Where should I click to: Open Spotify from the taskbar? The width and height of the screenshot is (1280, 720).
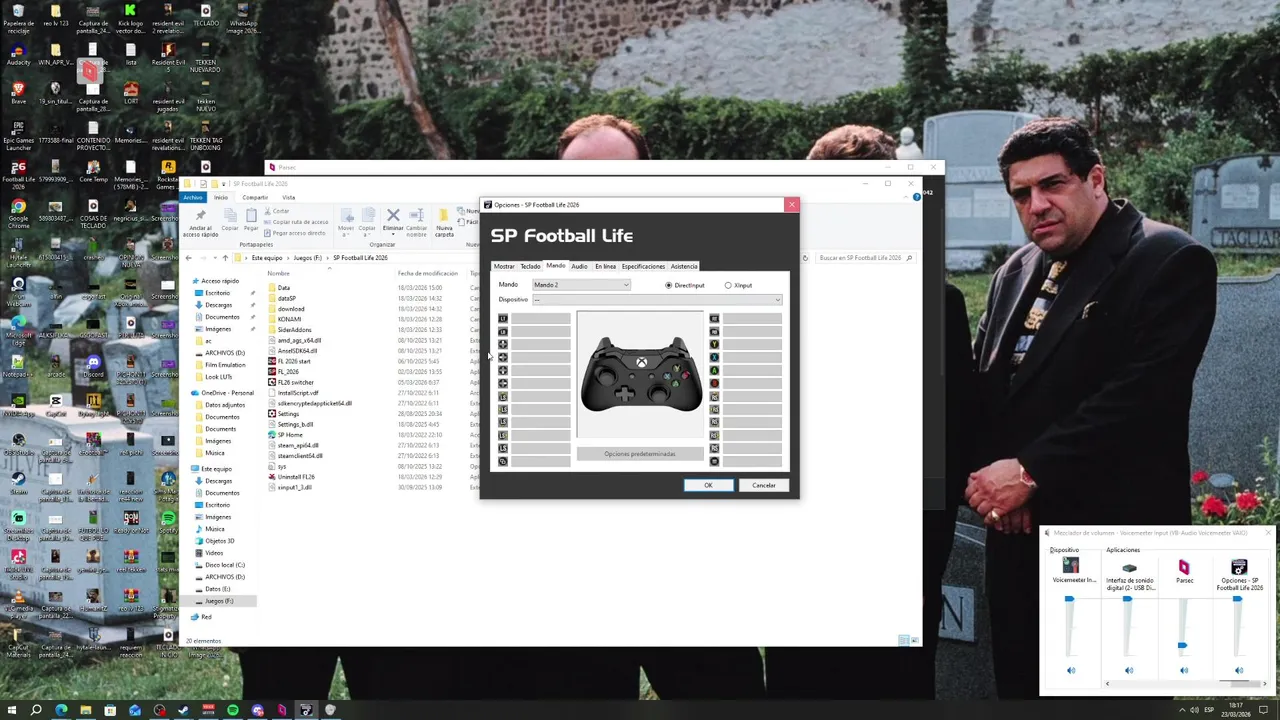(233, 710)
